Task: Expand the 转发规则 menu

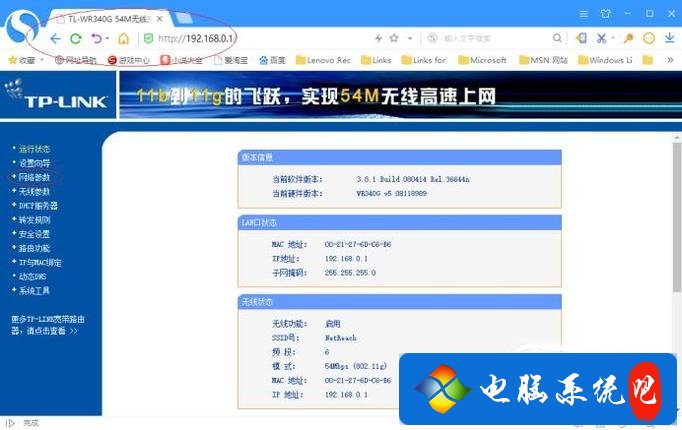Action: (x=34, y=220)
